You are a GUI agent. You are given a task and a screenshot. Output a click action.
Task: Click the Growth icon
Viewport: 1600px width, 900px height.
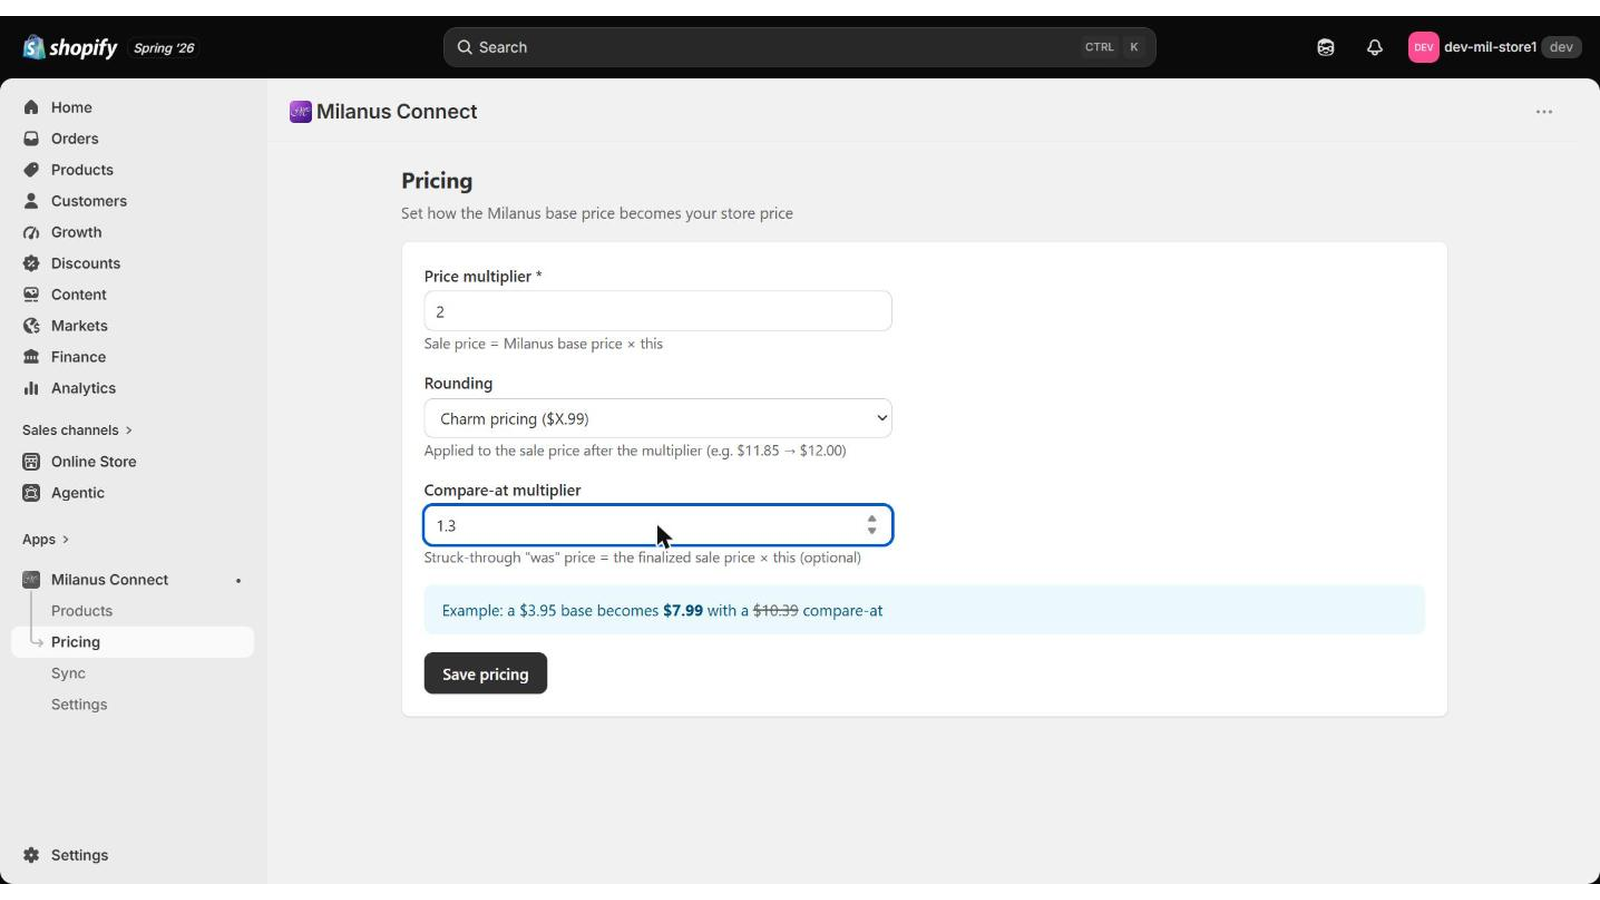31,232
